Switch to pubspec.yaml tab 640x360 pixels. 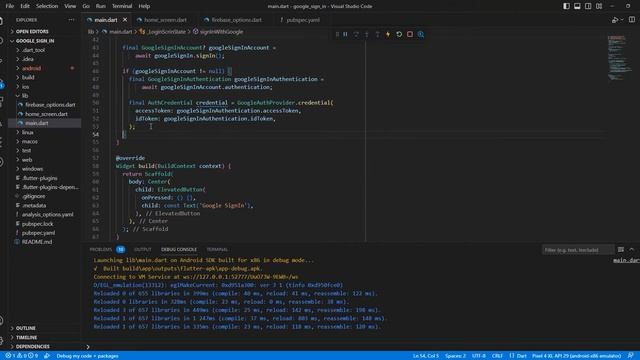(x=300, y=20)
